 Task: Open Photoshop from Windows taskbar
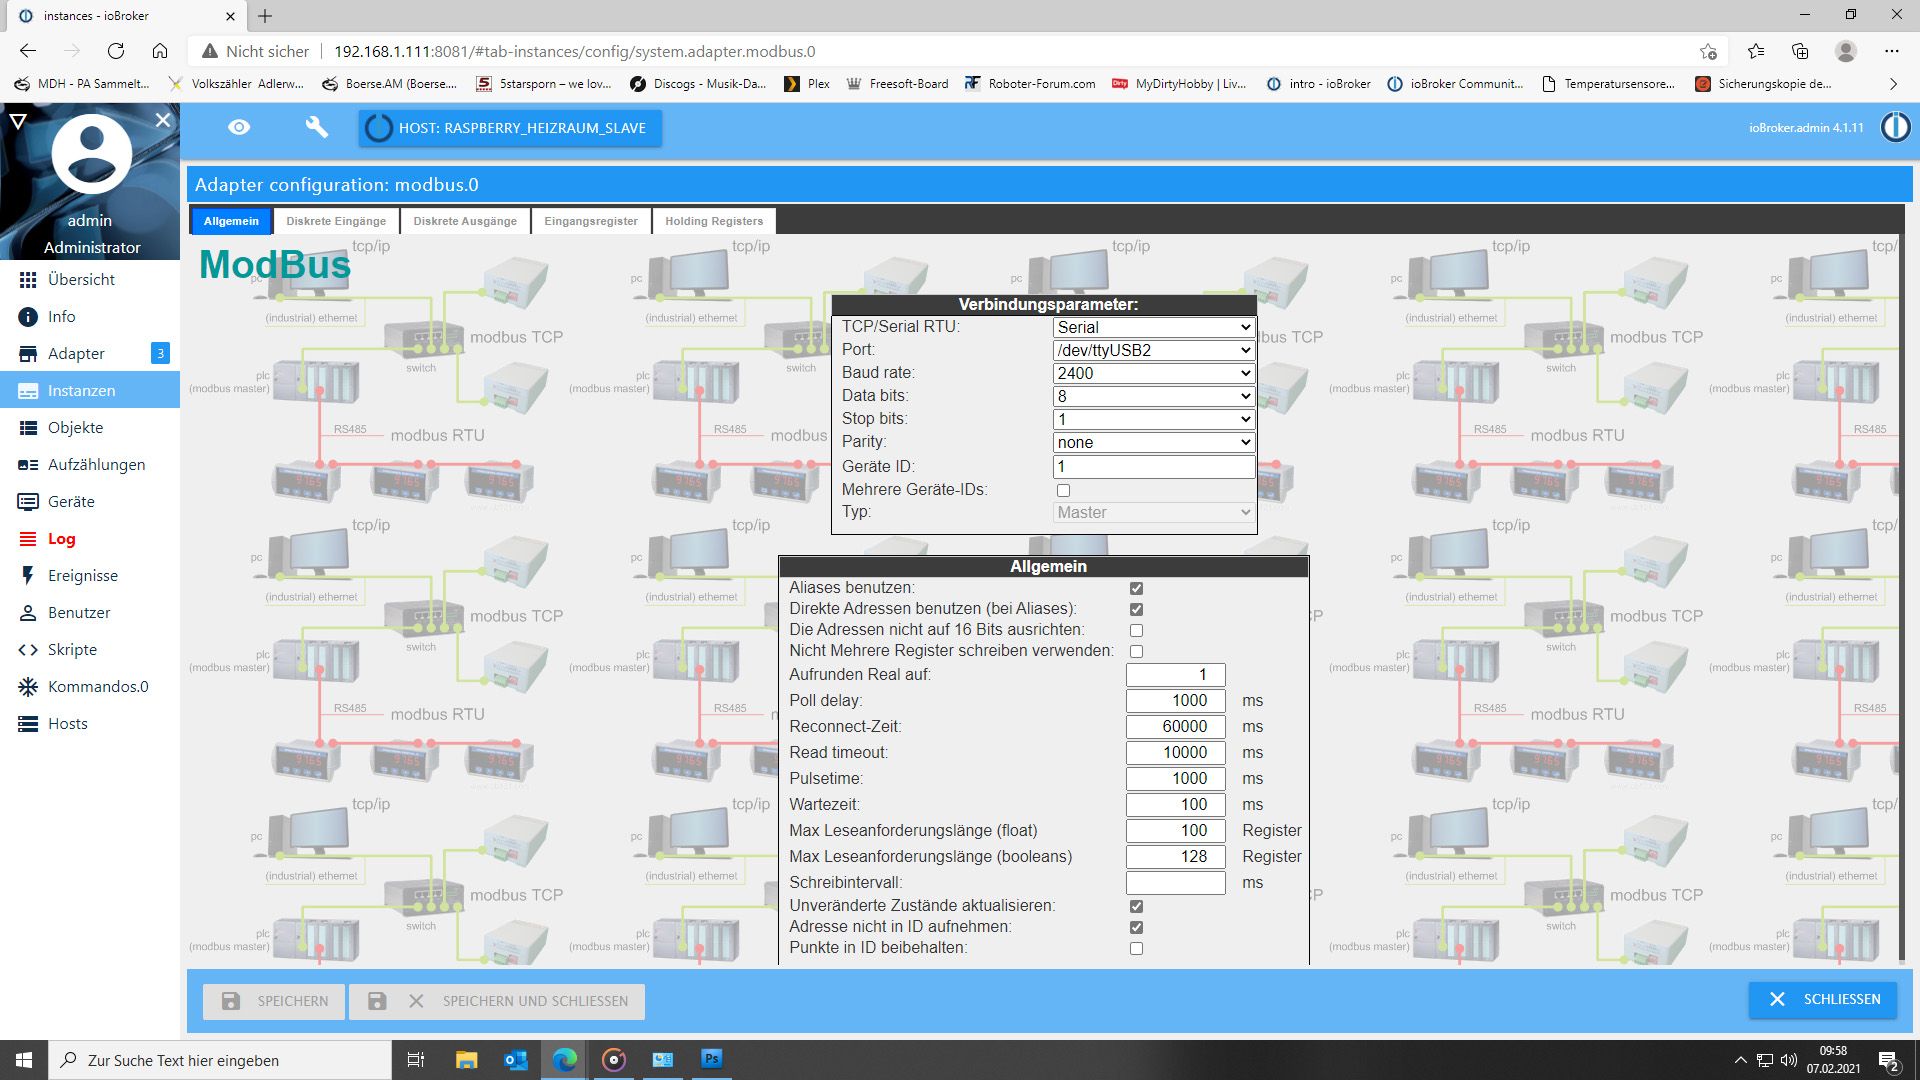click(712, 1059)
